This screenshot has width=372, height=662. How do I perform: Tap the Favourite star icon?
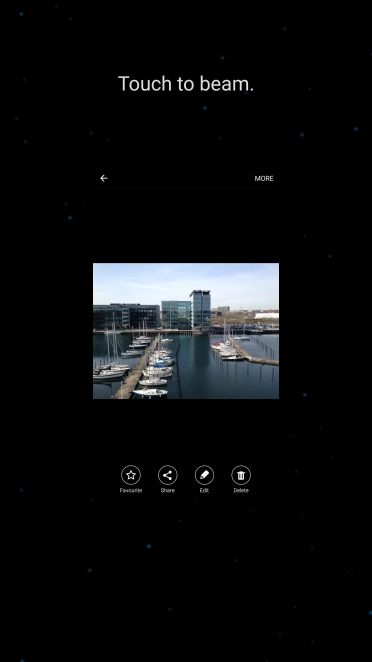pos(131,475)
